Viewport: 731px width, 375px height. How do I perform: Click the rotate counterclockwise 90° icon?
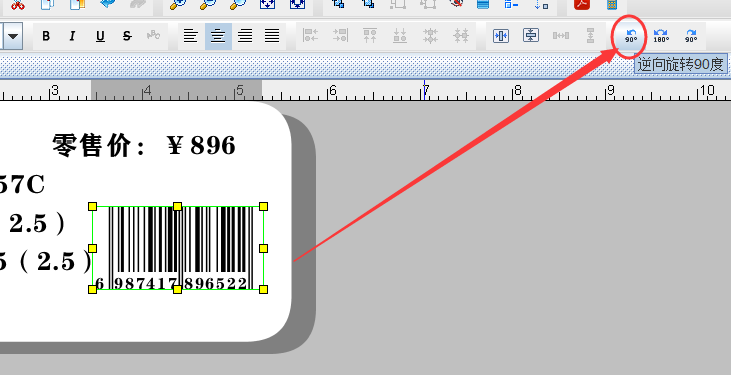[631, 35]
